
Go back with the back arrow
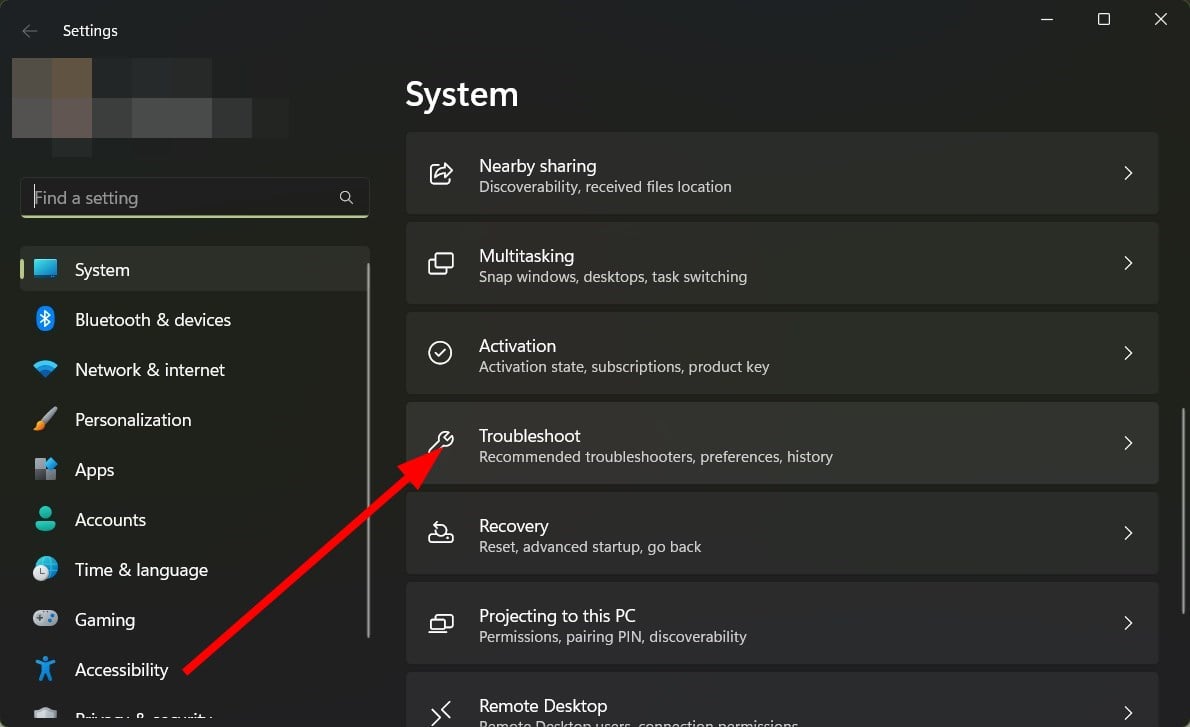pyautogui.click(x=30, y=31)
